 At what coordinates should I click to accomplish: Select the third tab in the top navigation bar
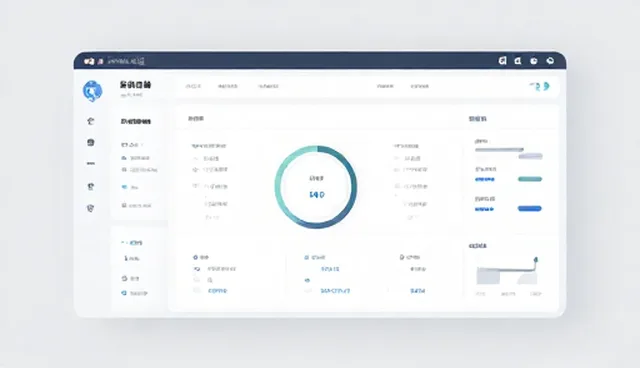[x=268, y=86]
